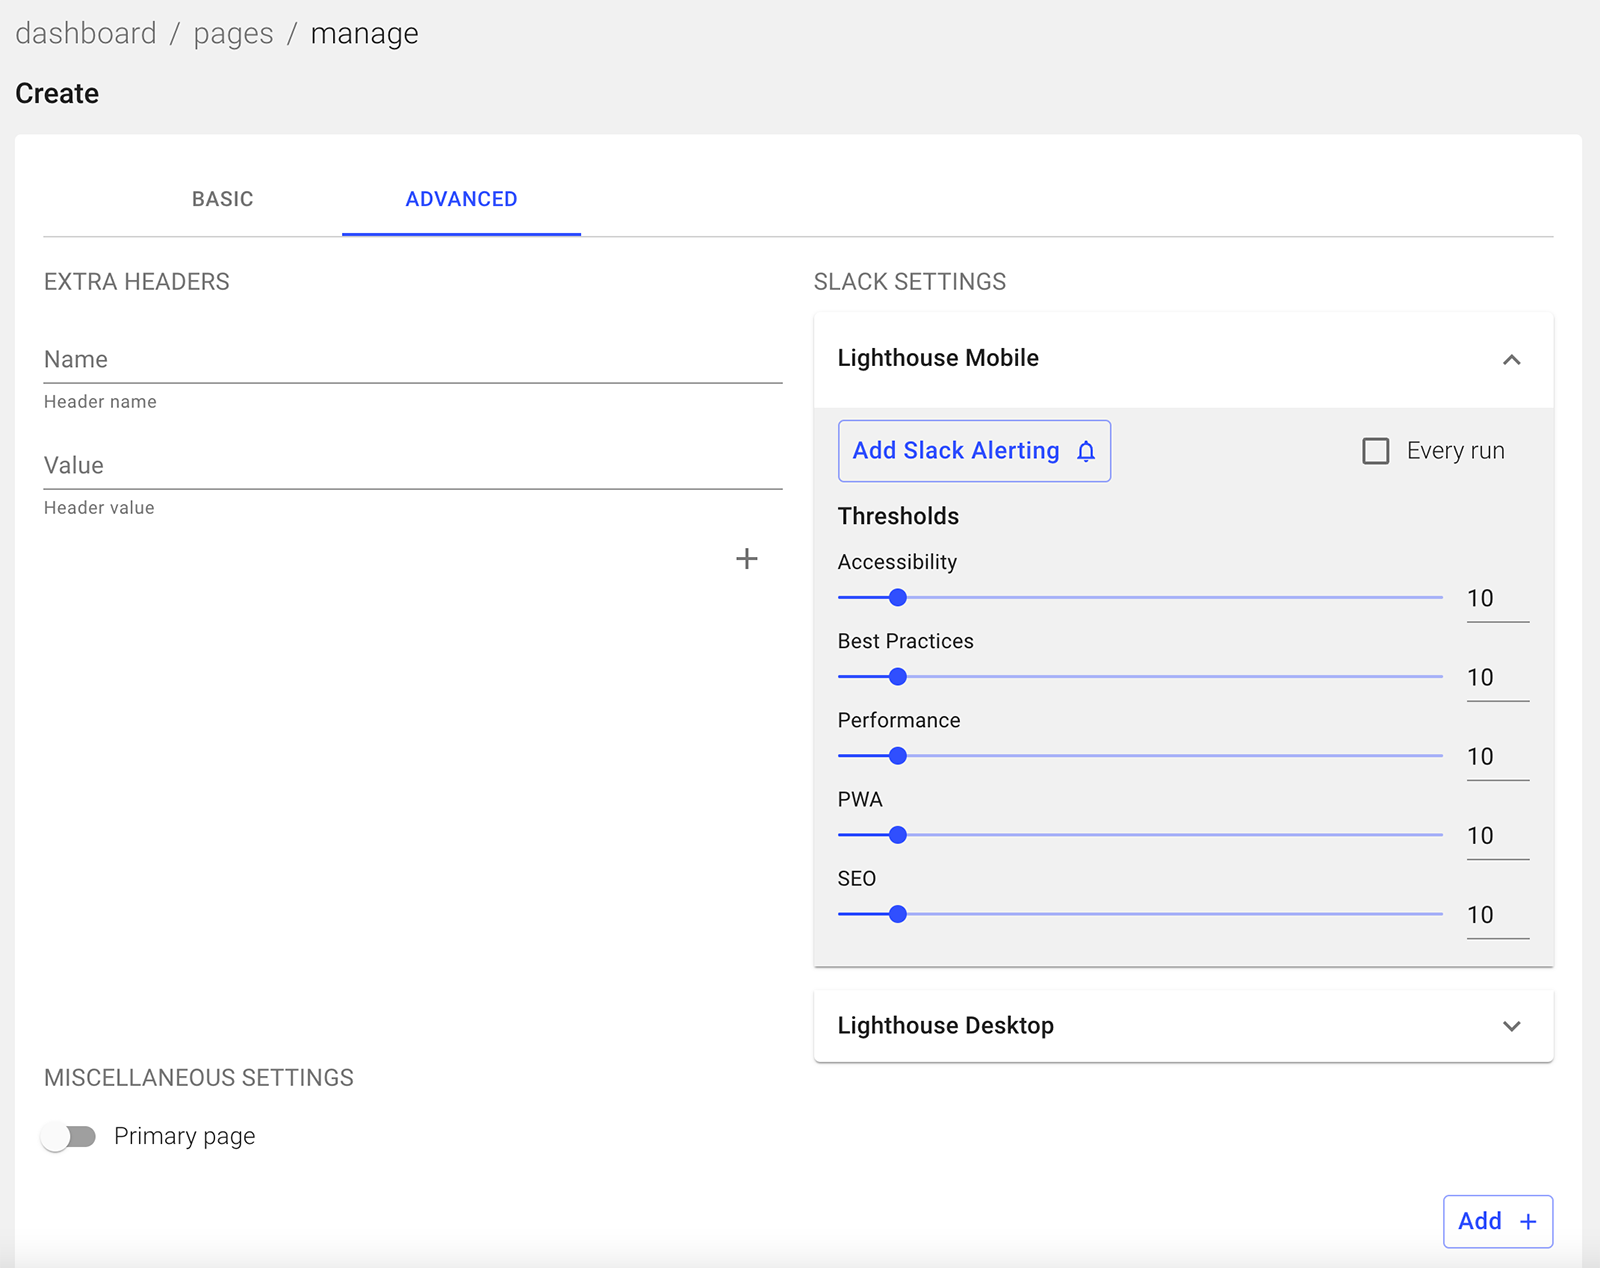
Task: Toggle the Primary page switch
Action: (x=68, y=1137)
